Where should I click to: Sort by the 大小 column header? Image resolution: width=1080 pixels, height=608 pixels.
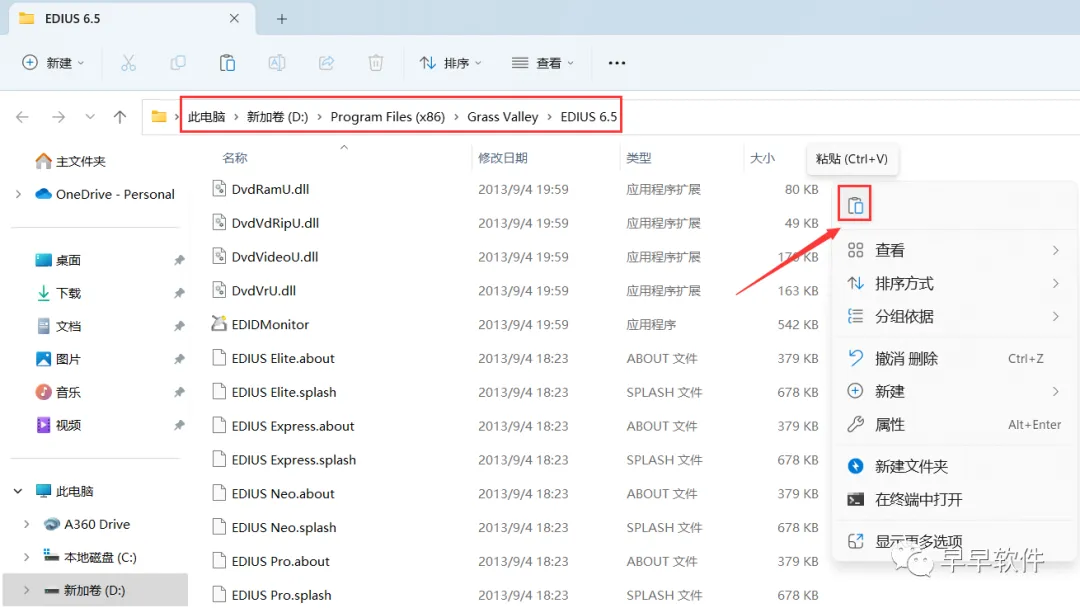click(x=762, y=158)
